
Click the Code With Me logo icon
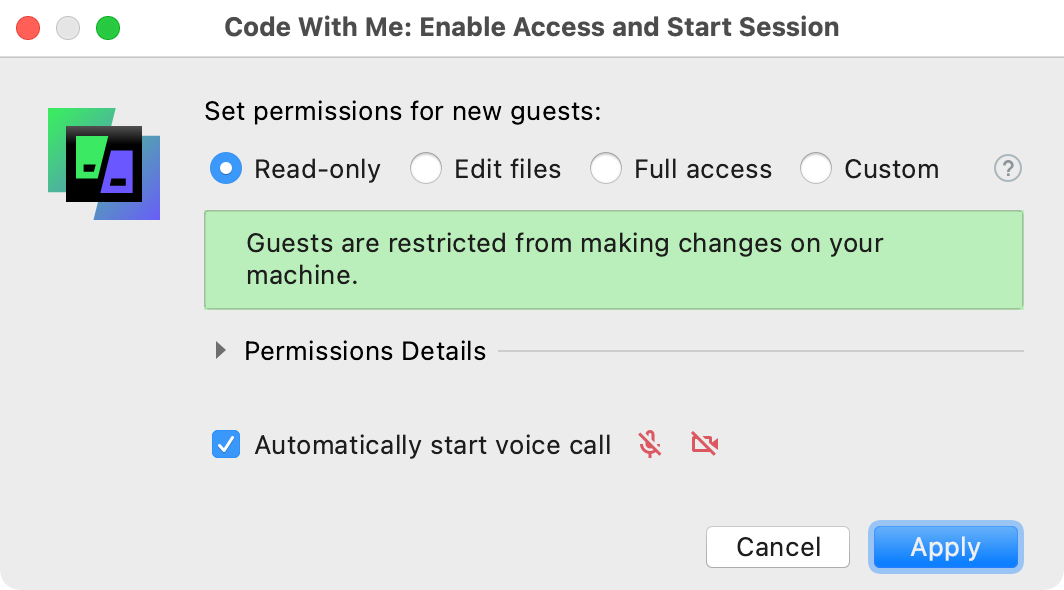[x=104, y=164]
